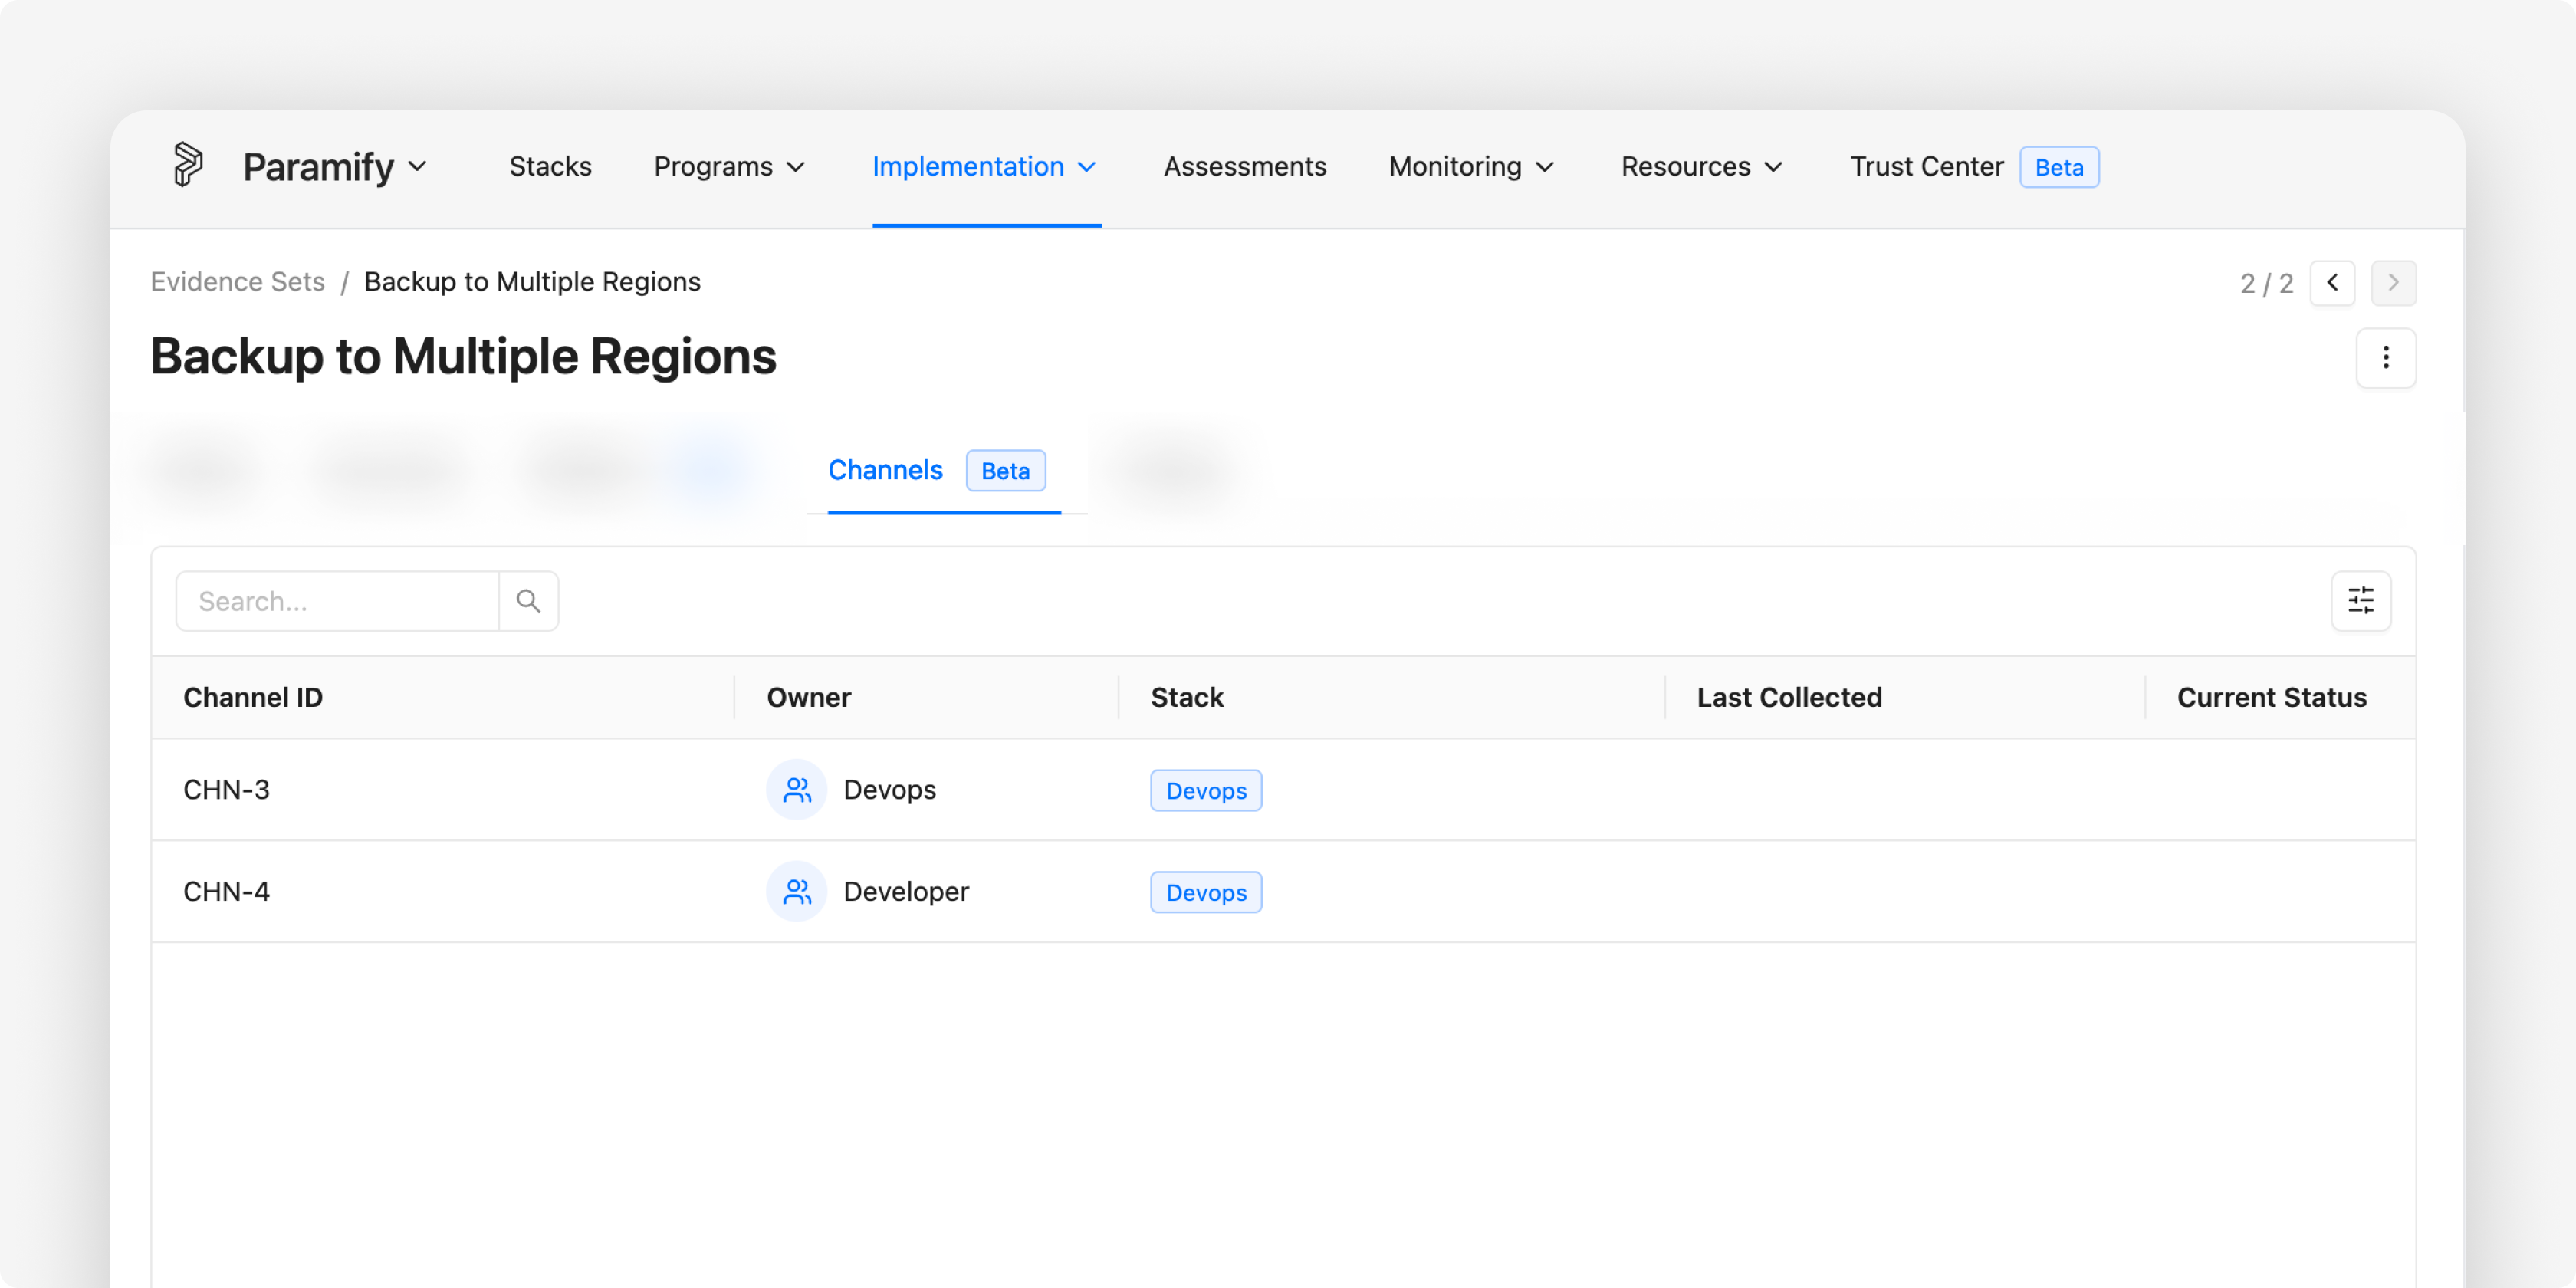
Task: Go to Stacks in the top navigation
Action: pyautogui.click(x=550, y=166)
